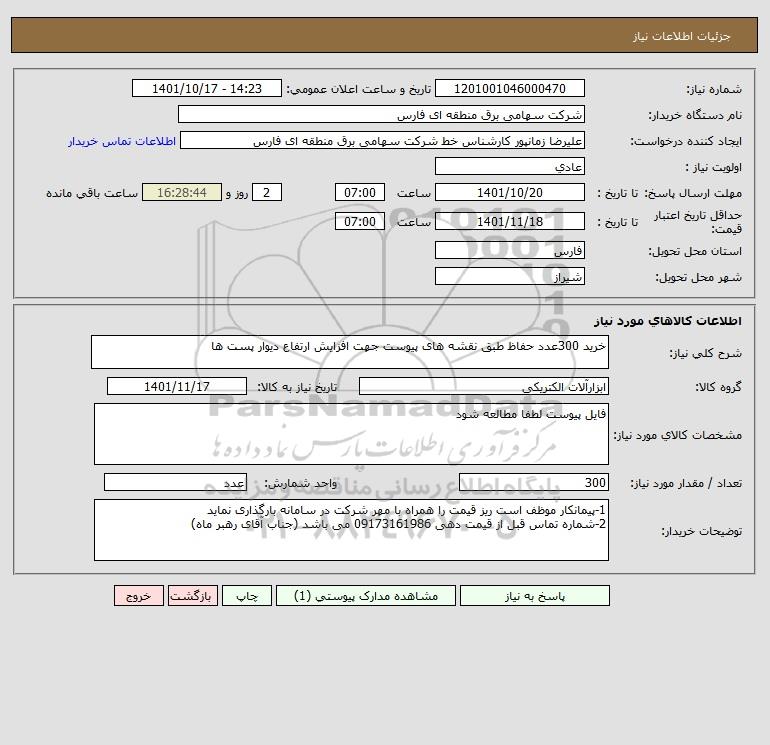Click goods need date 1401/11/17
Screen dimensions: 770x745
177,386
